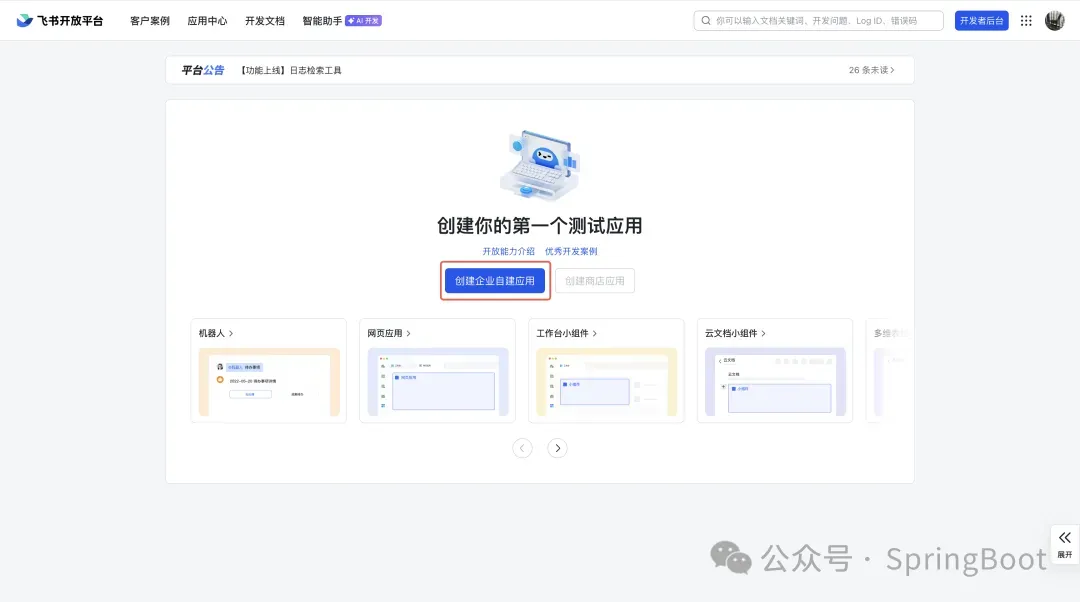Screen dimensions: 1080x602
Task: Expand the 机器人 category
Action: coord(216,333)
